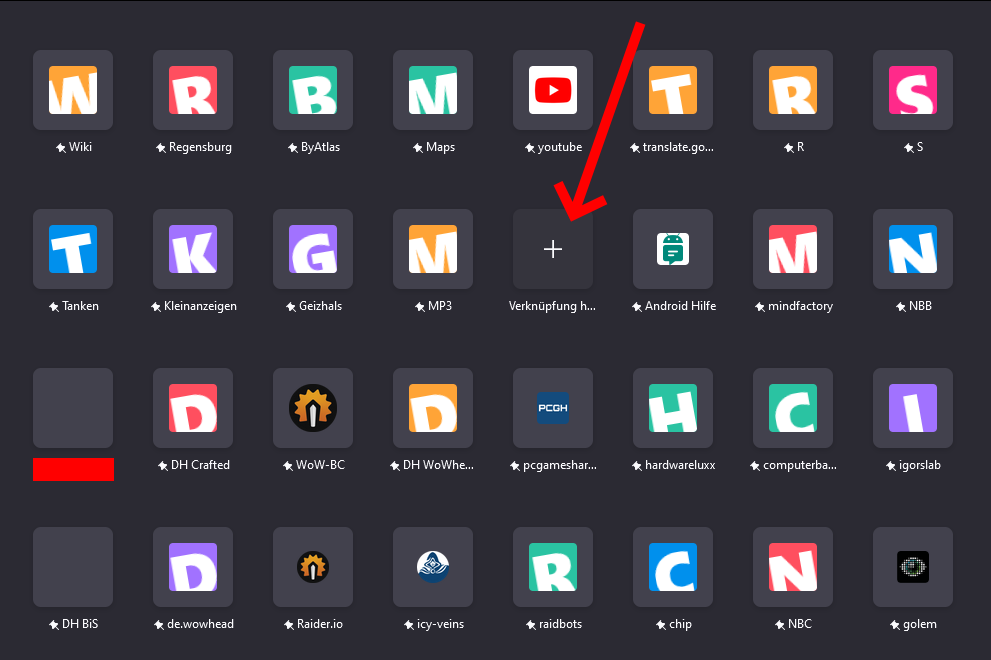Click the igorslab shortcut tile
991x660 pixels.
point(913,408)
